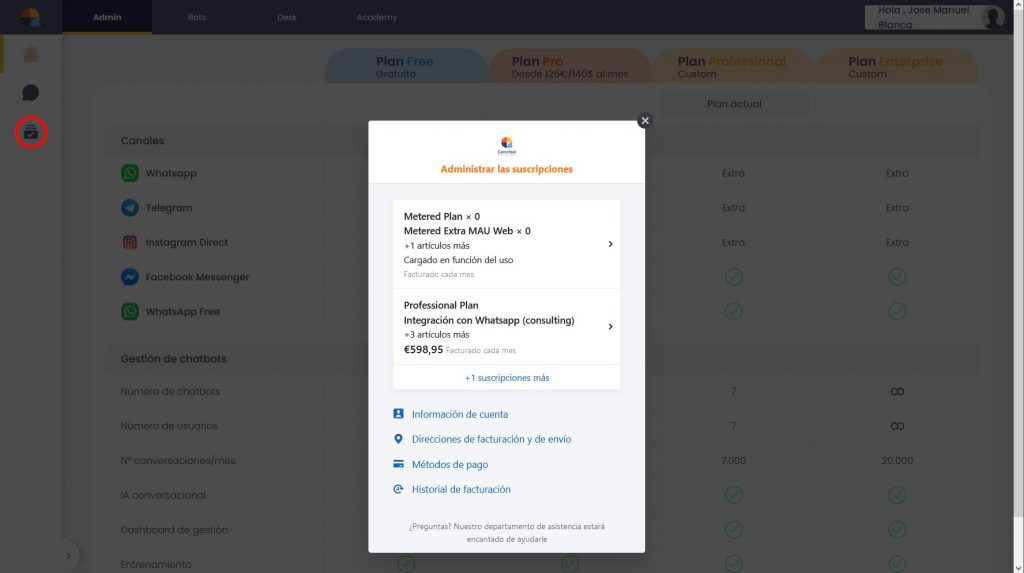This screenshot has width=1024, height=573.
Task: Open the chat bubble sidebar icon
Action: click(x=31, y=93)
